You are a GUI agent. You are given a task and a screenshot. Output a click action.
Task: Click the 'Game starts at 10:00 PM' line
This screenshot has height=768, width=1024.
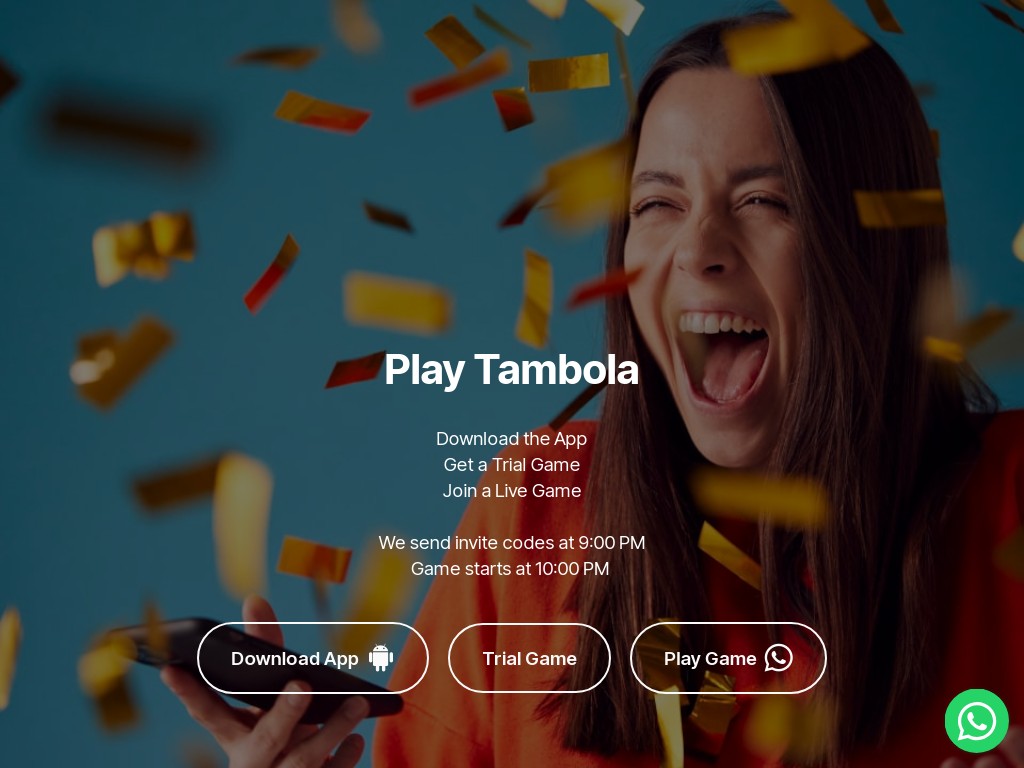coord(510,569)
